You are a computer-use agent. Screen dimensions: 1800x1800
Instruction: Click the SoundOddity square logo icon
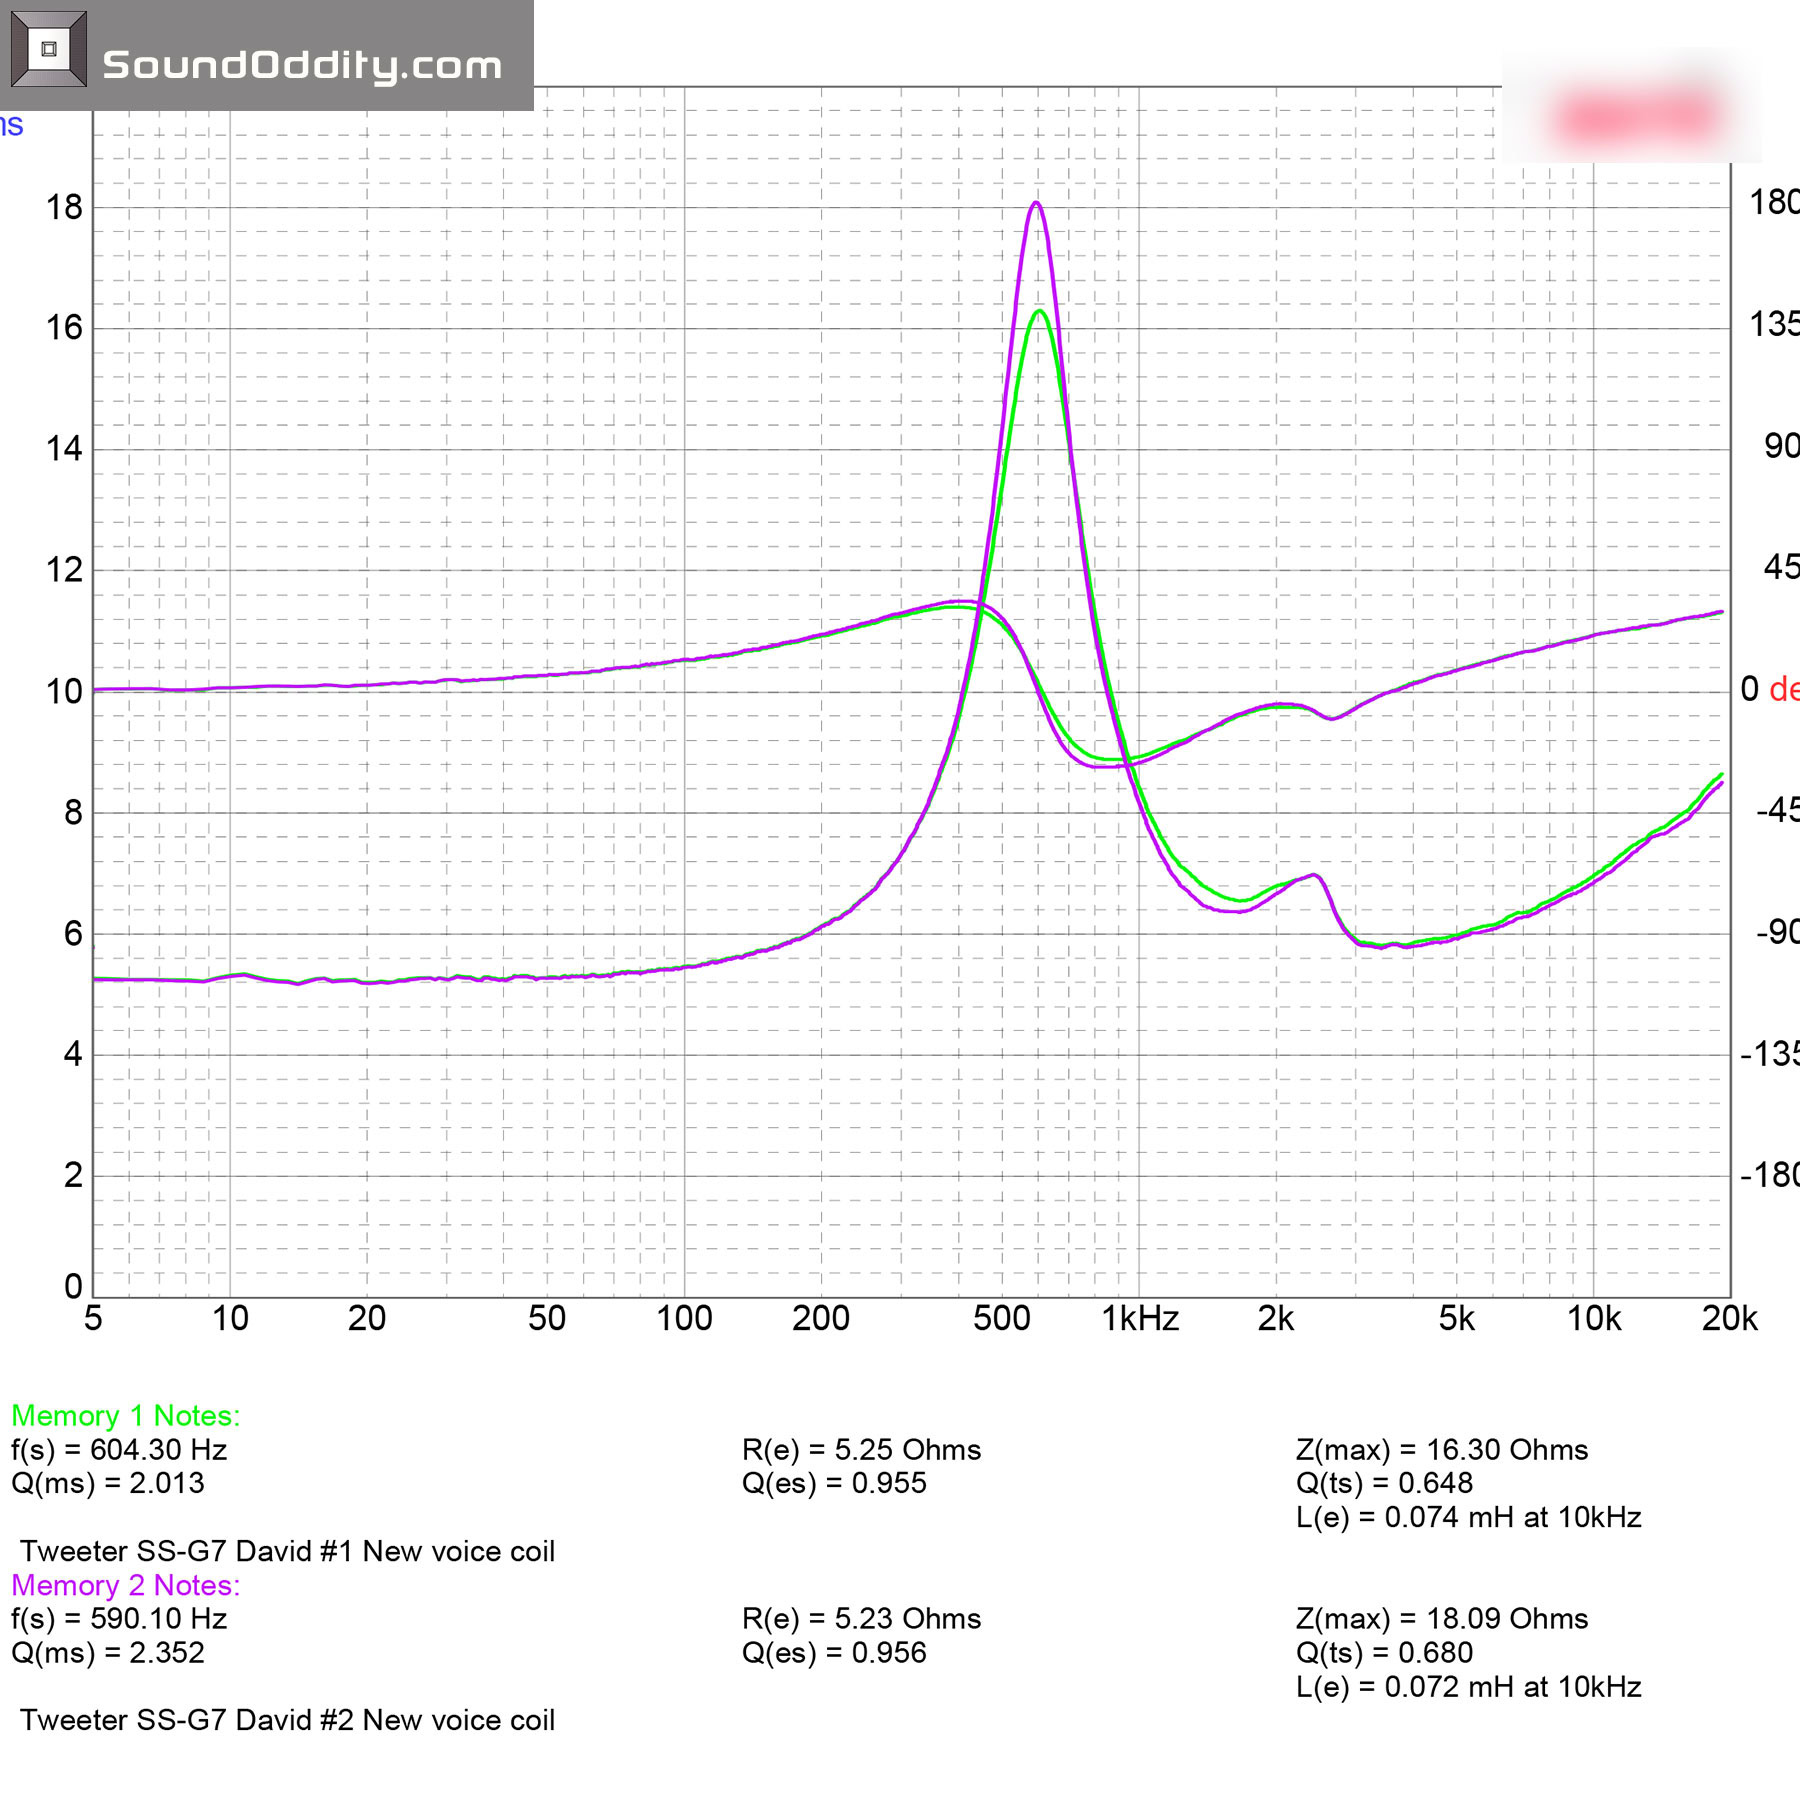click(49, 49)
